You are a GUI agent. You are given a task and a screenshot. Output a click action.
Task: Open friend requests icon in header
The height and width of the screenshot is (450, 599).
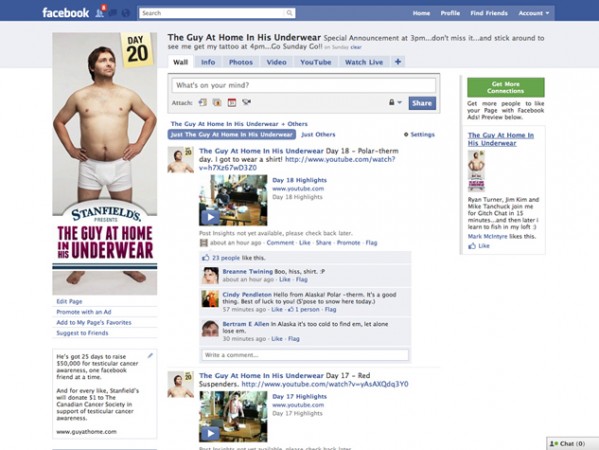tap(100, 13)
